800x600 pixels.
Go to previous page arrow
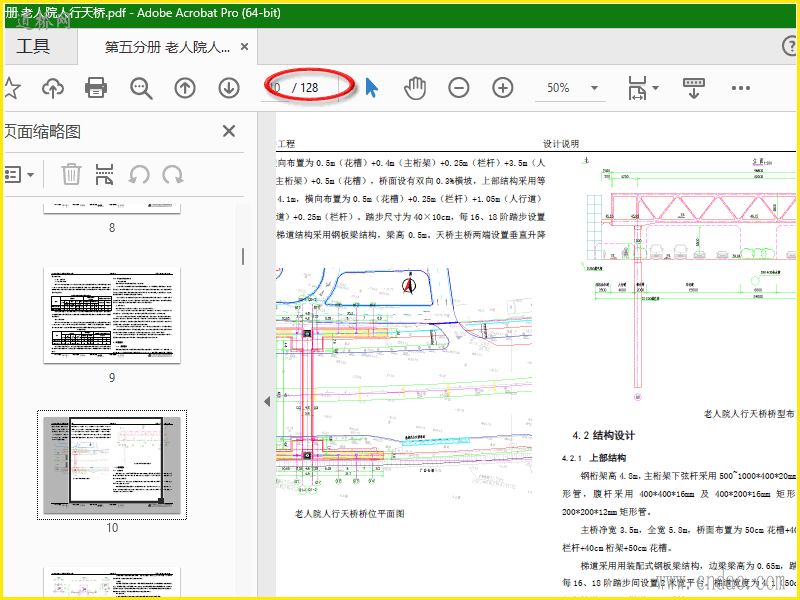point(185,88)
